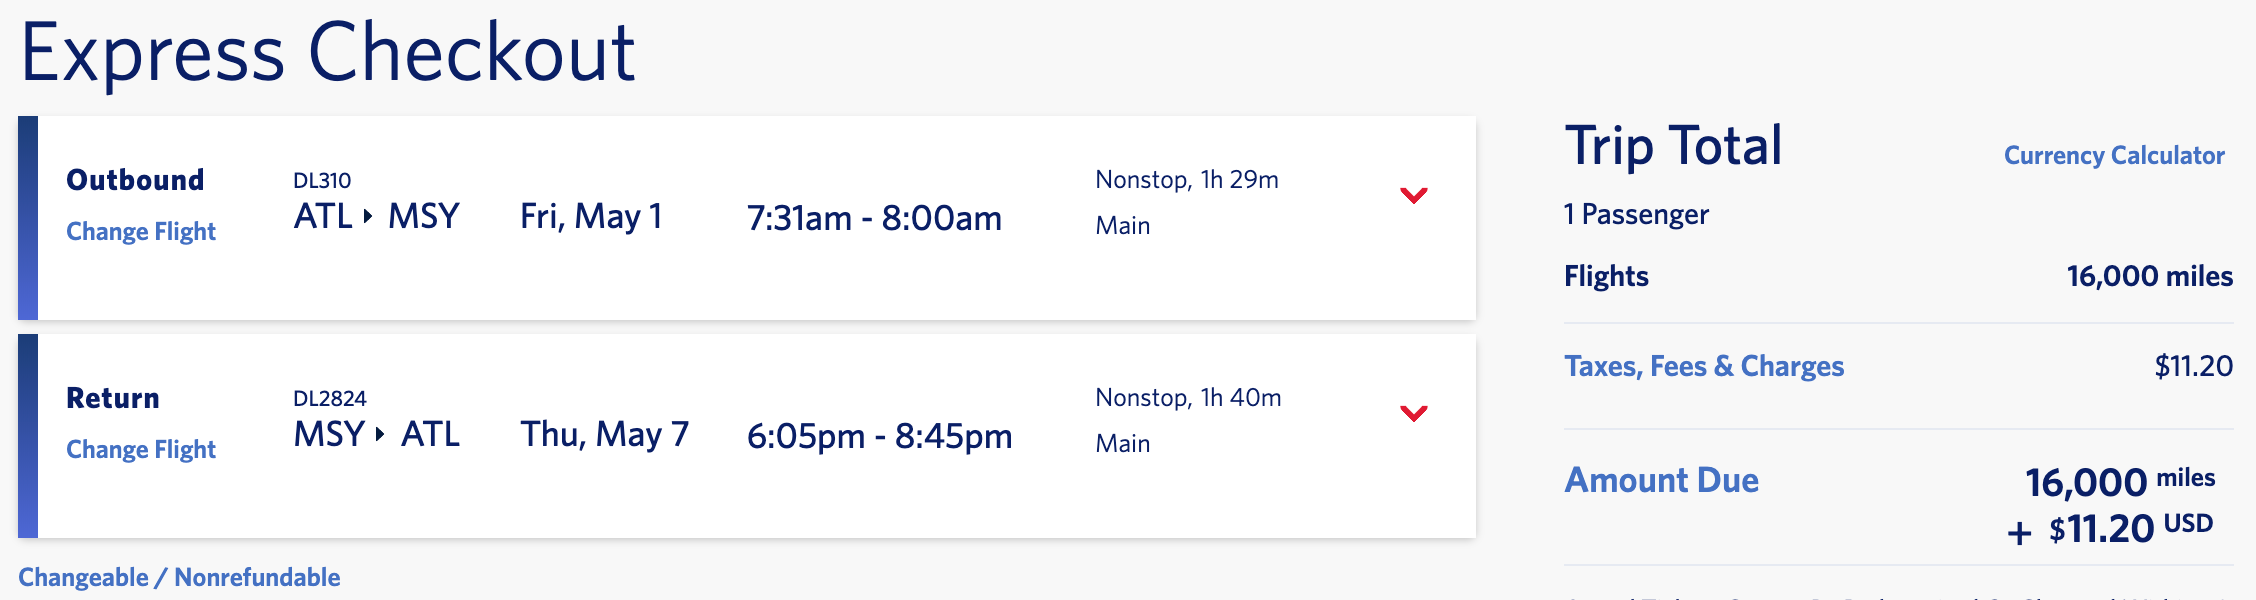Screen dimensions: 2256x600
Task: Open the Currency Calculator
Action: coord(2113,155)
